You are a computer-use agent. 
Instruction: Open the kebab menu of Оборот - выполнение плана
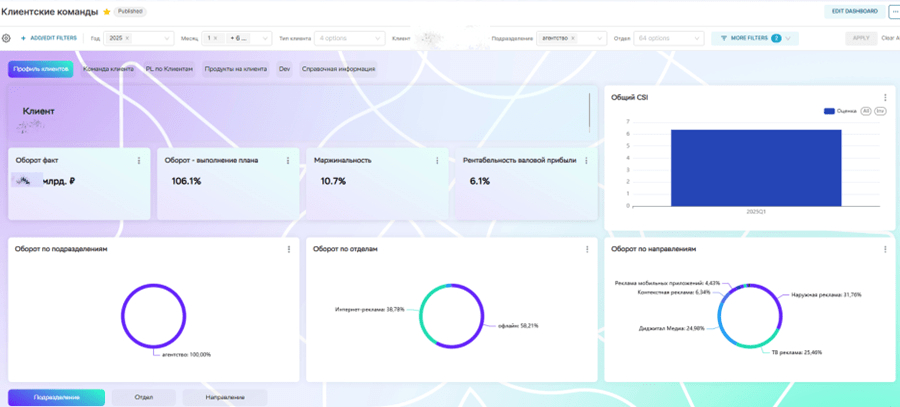[288, 161]
